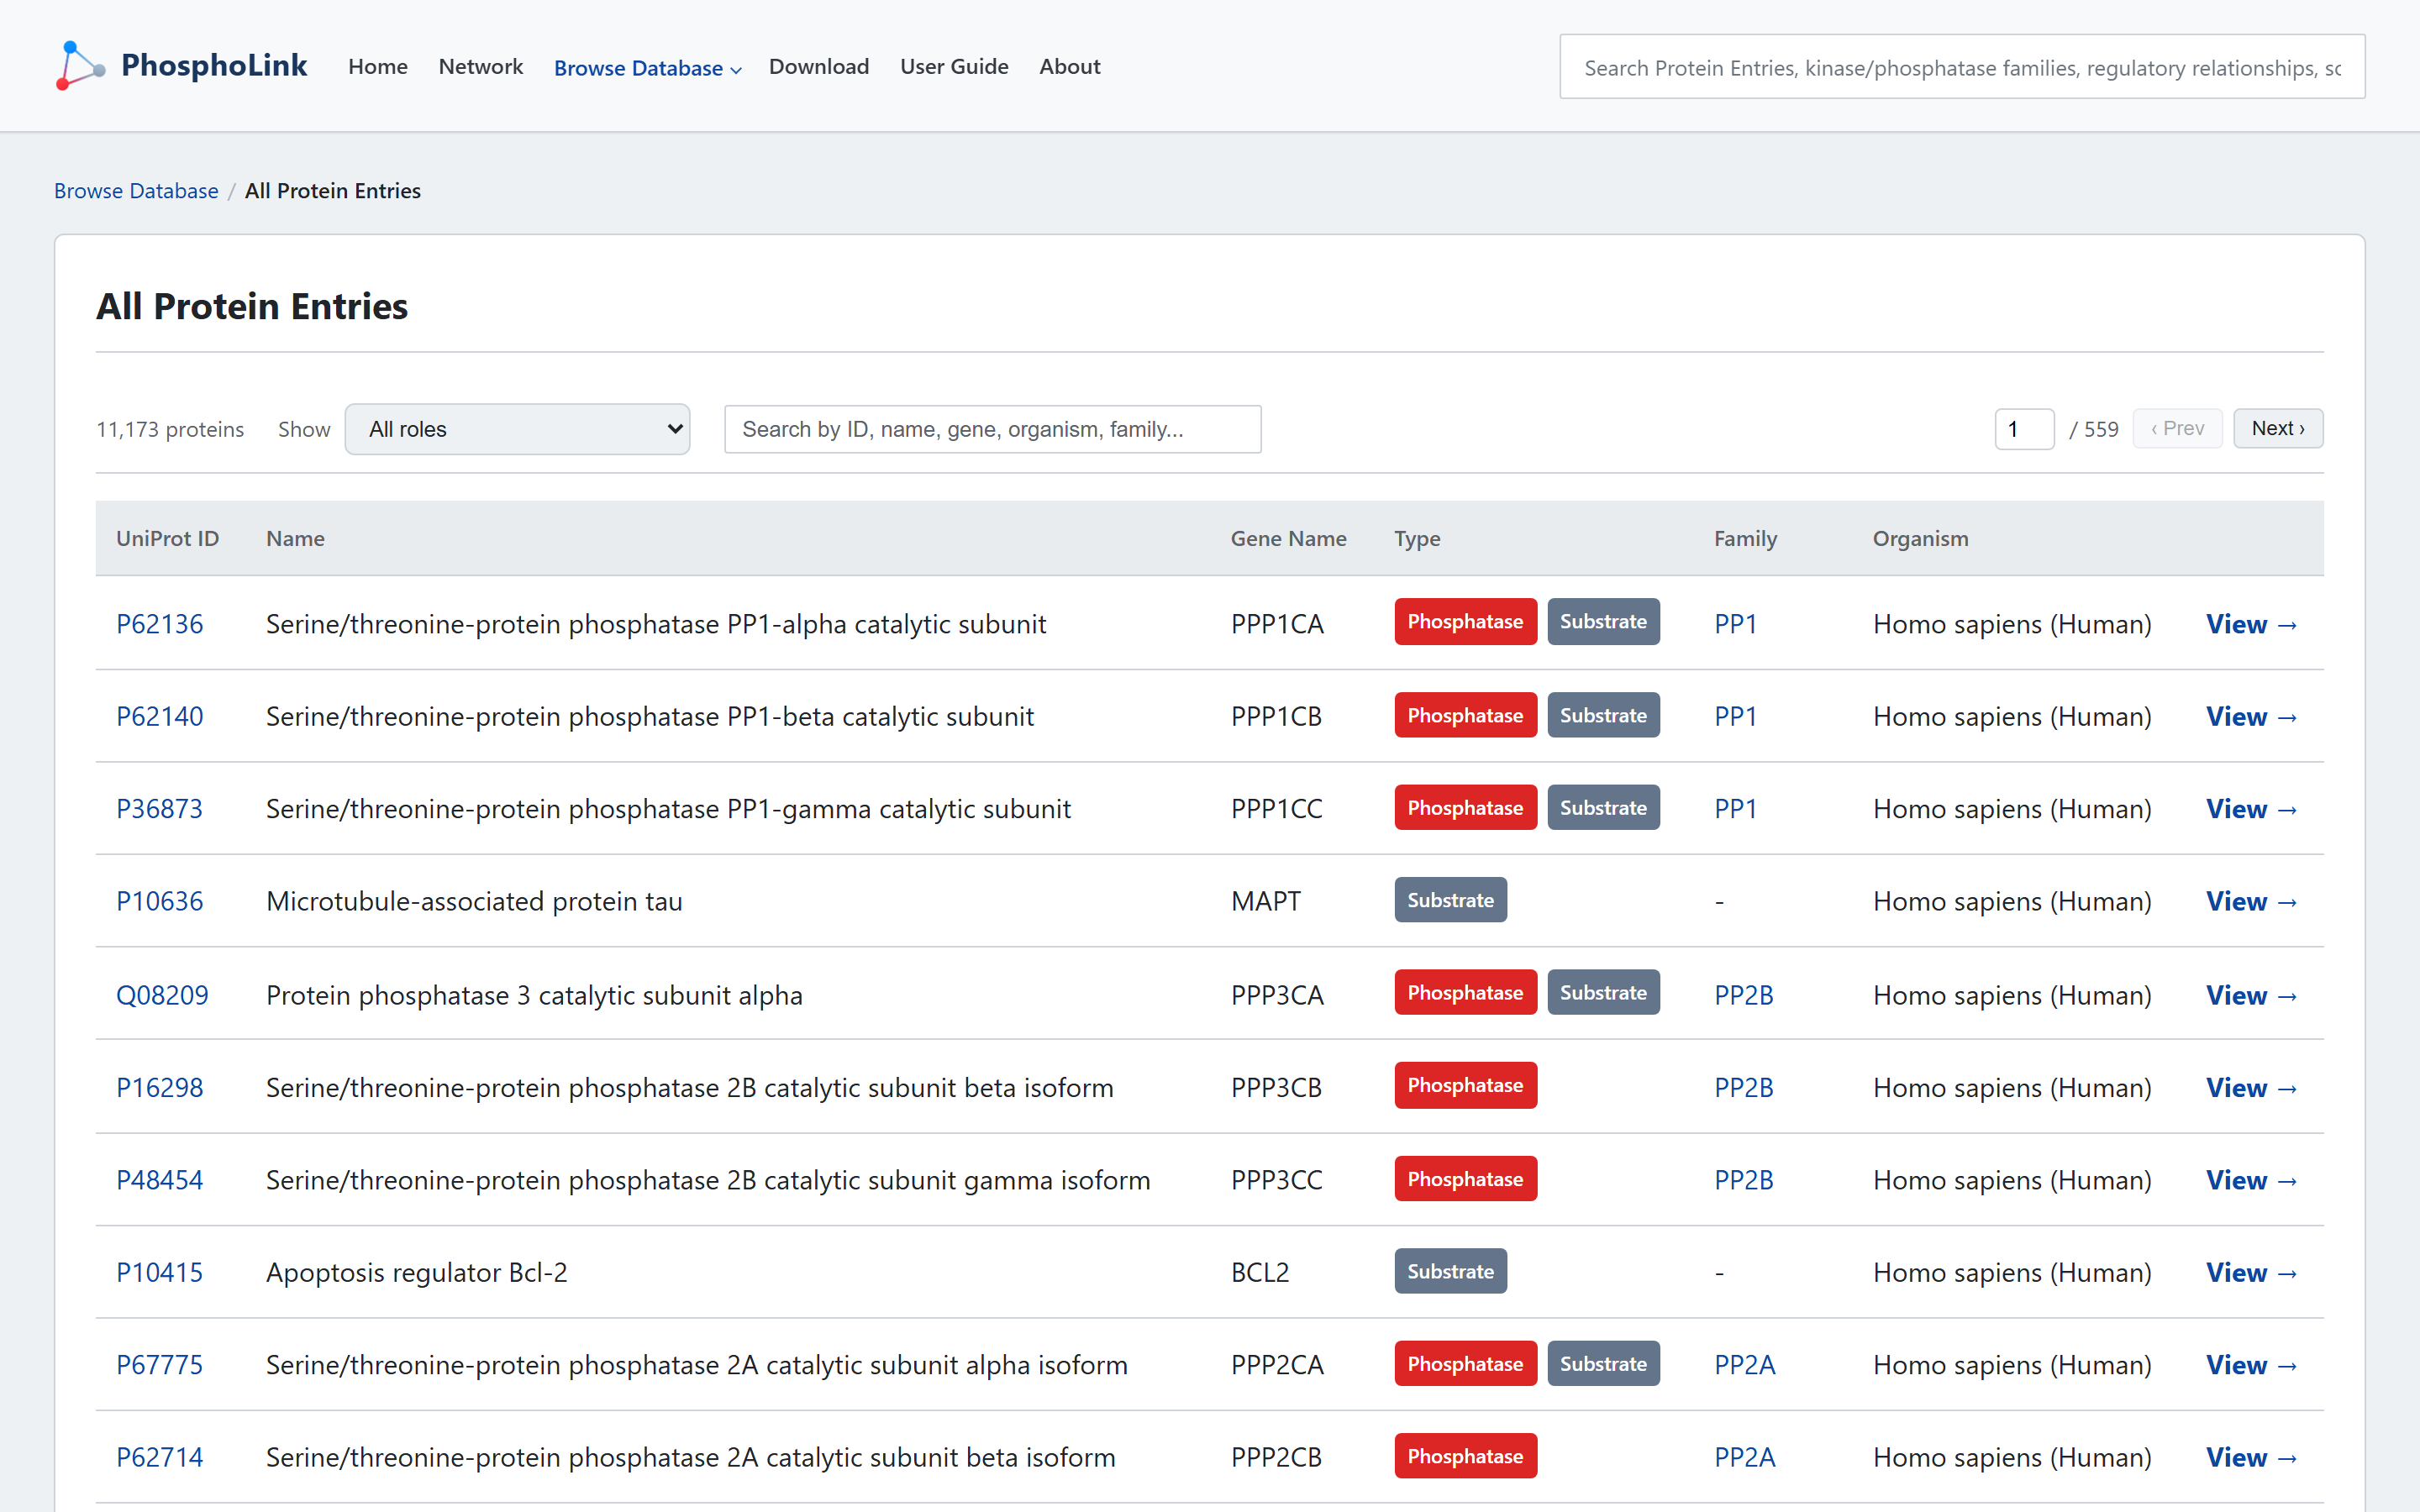
Task: Click the Browse Database breadcrumb link
Action: click(x=136, y=190)
